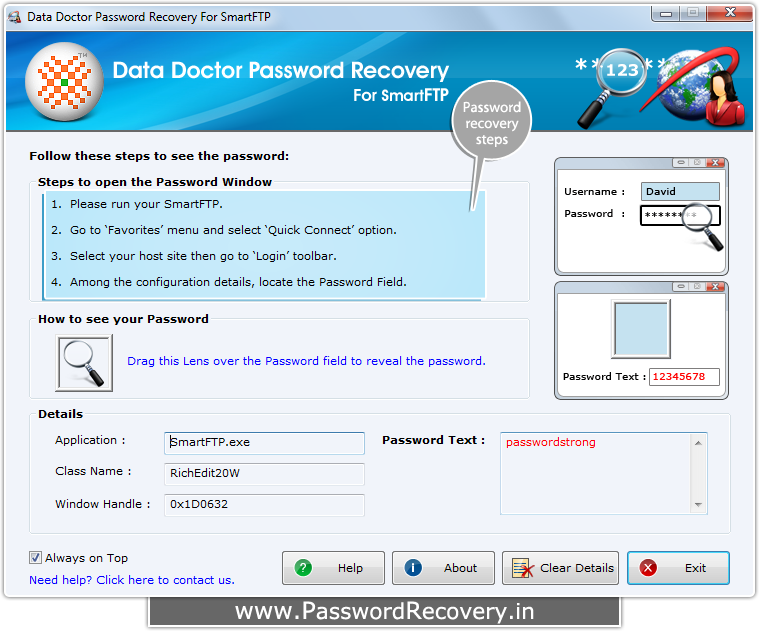Click the Clear Details button
Viewport: 759px width, 631px height.
(x=560, y=568)
